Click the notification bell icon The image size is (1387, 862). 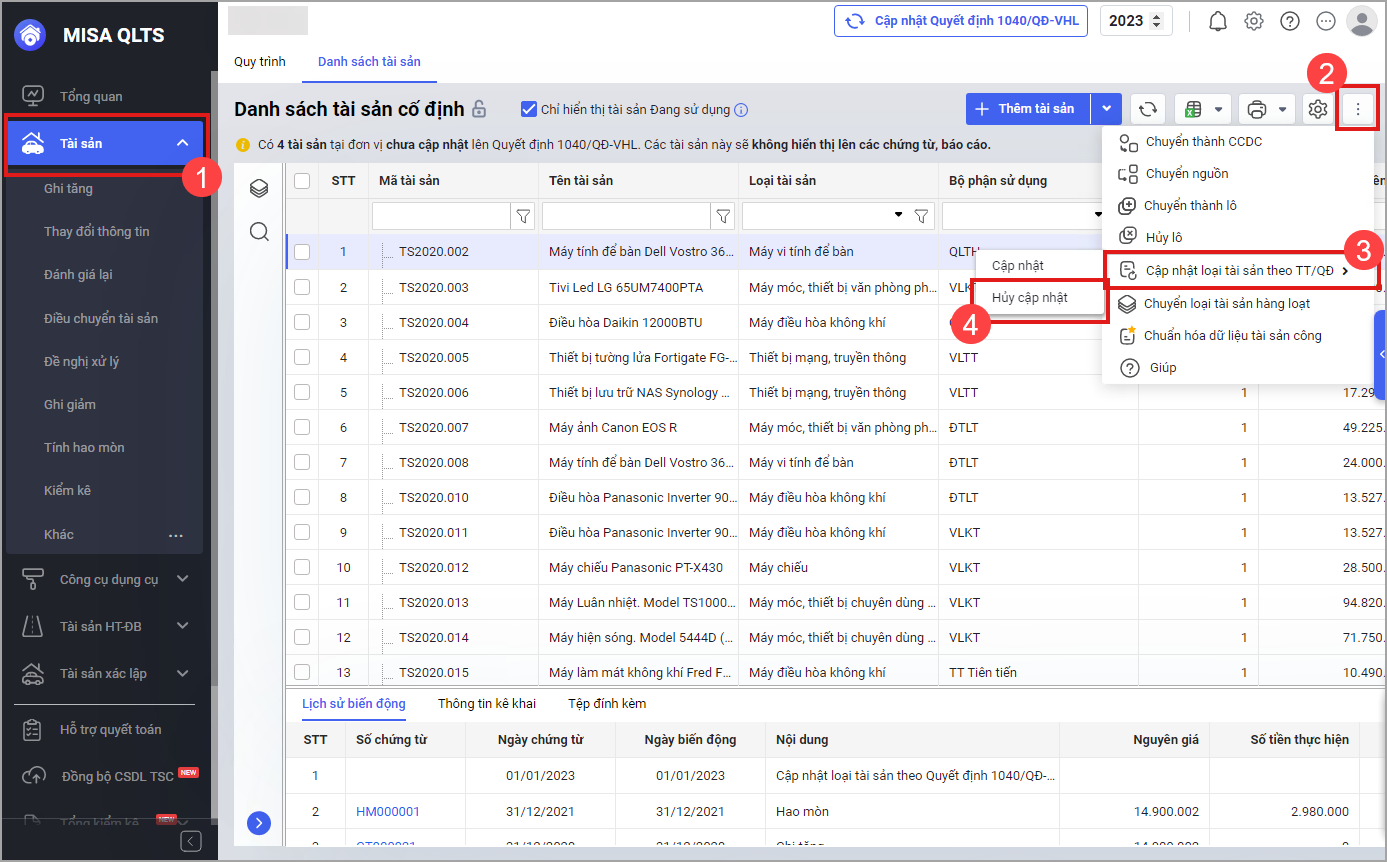(x=1217, y=21)
